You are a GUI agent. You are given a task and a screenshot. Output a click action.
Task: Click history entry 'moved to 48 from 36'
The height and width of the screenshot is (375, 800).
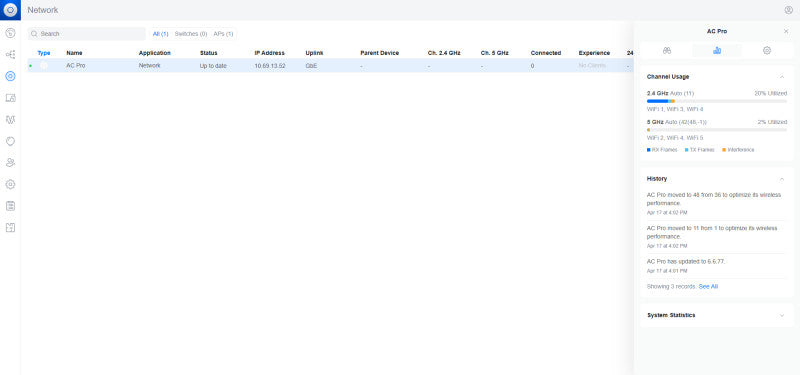pyautogui.click(x=714, y=199)
